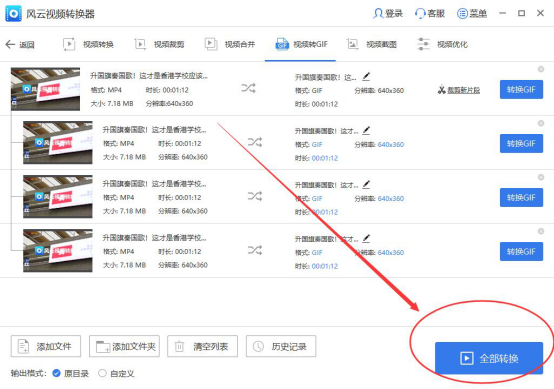Edit output name pencil in fourth row
The image size is (554, 389).
(366, 238)
